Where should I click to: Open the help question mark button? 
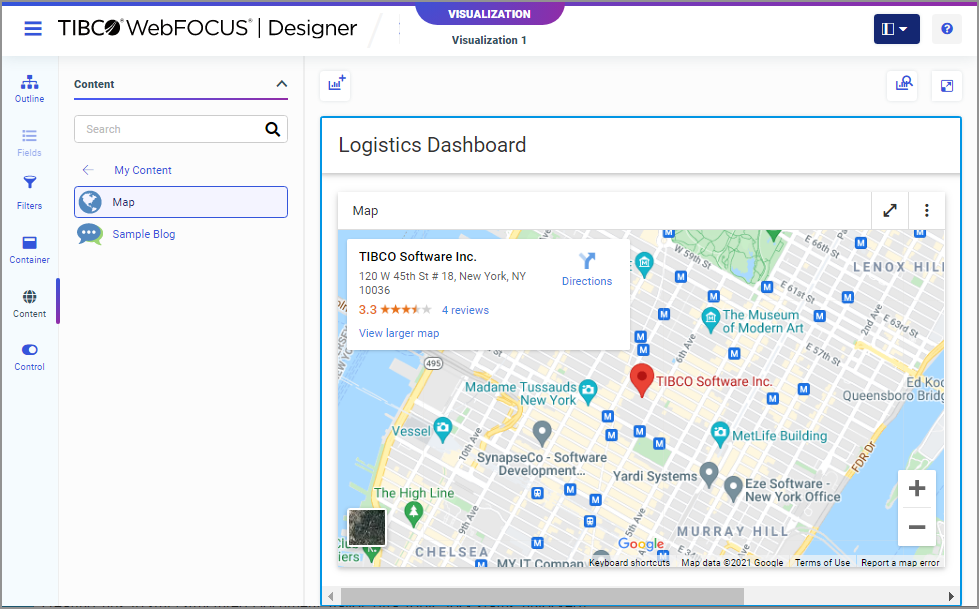tap(947, 29)
